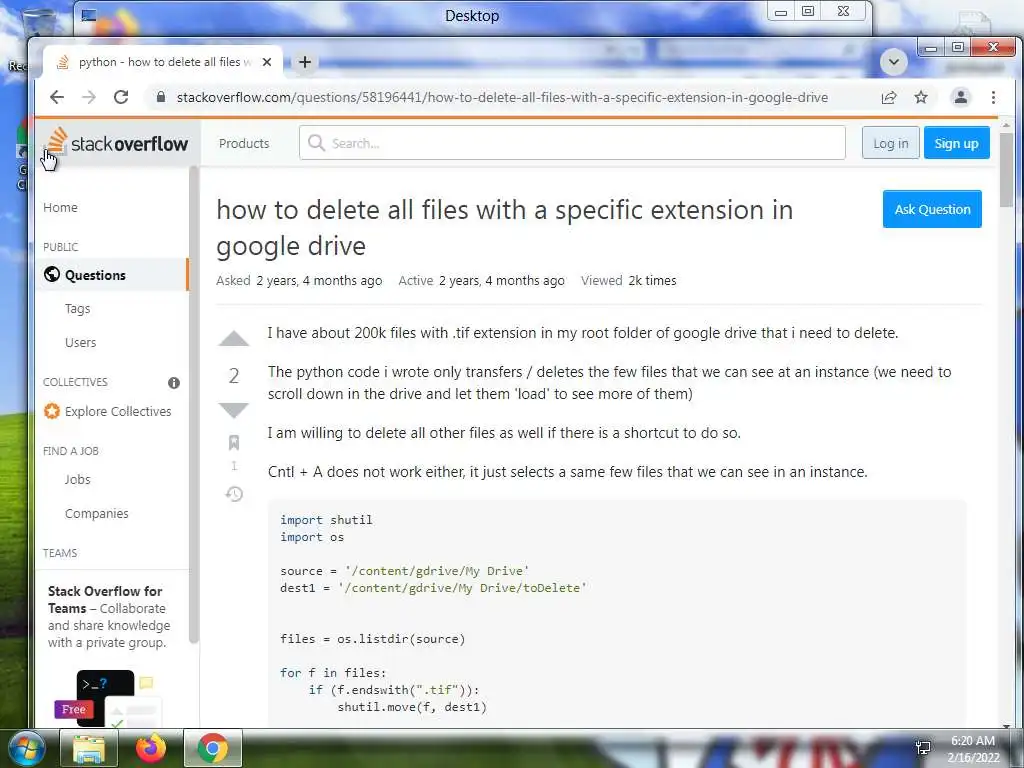
Task: Click the vote count 2
Action: [x=234, y=376]
